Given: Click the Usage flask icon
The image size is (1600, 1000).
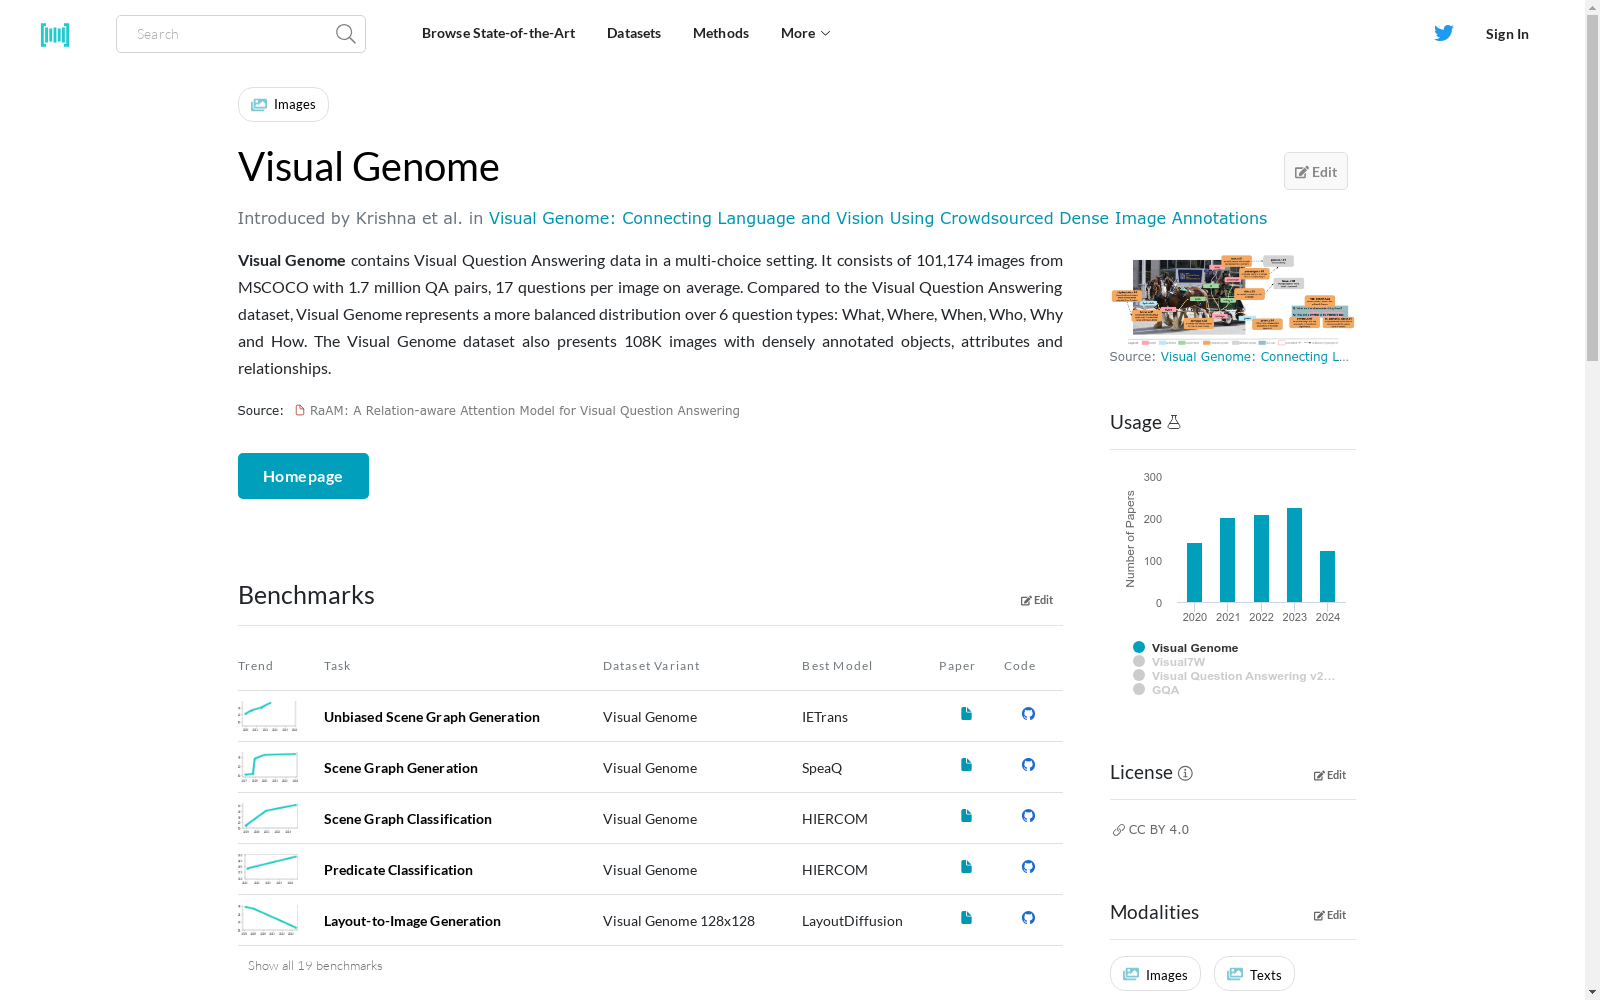Looking at the screenshot, I should click(1174, 422).
